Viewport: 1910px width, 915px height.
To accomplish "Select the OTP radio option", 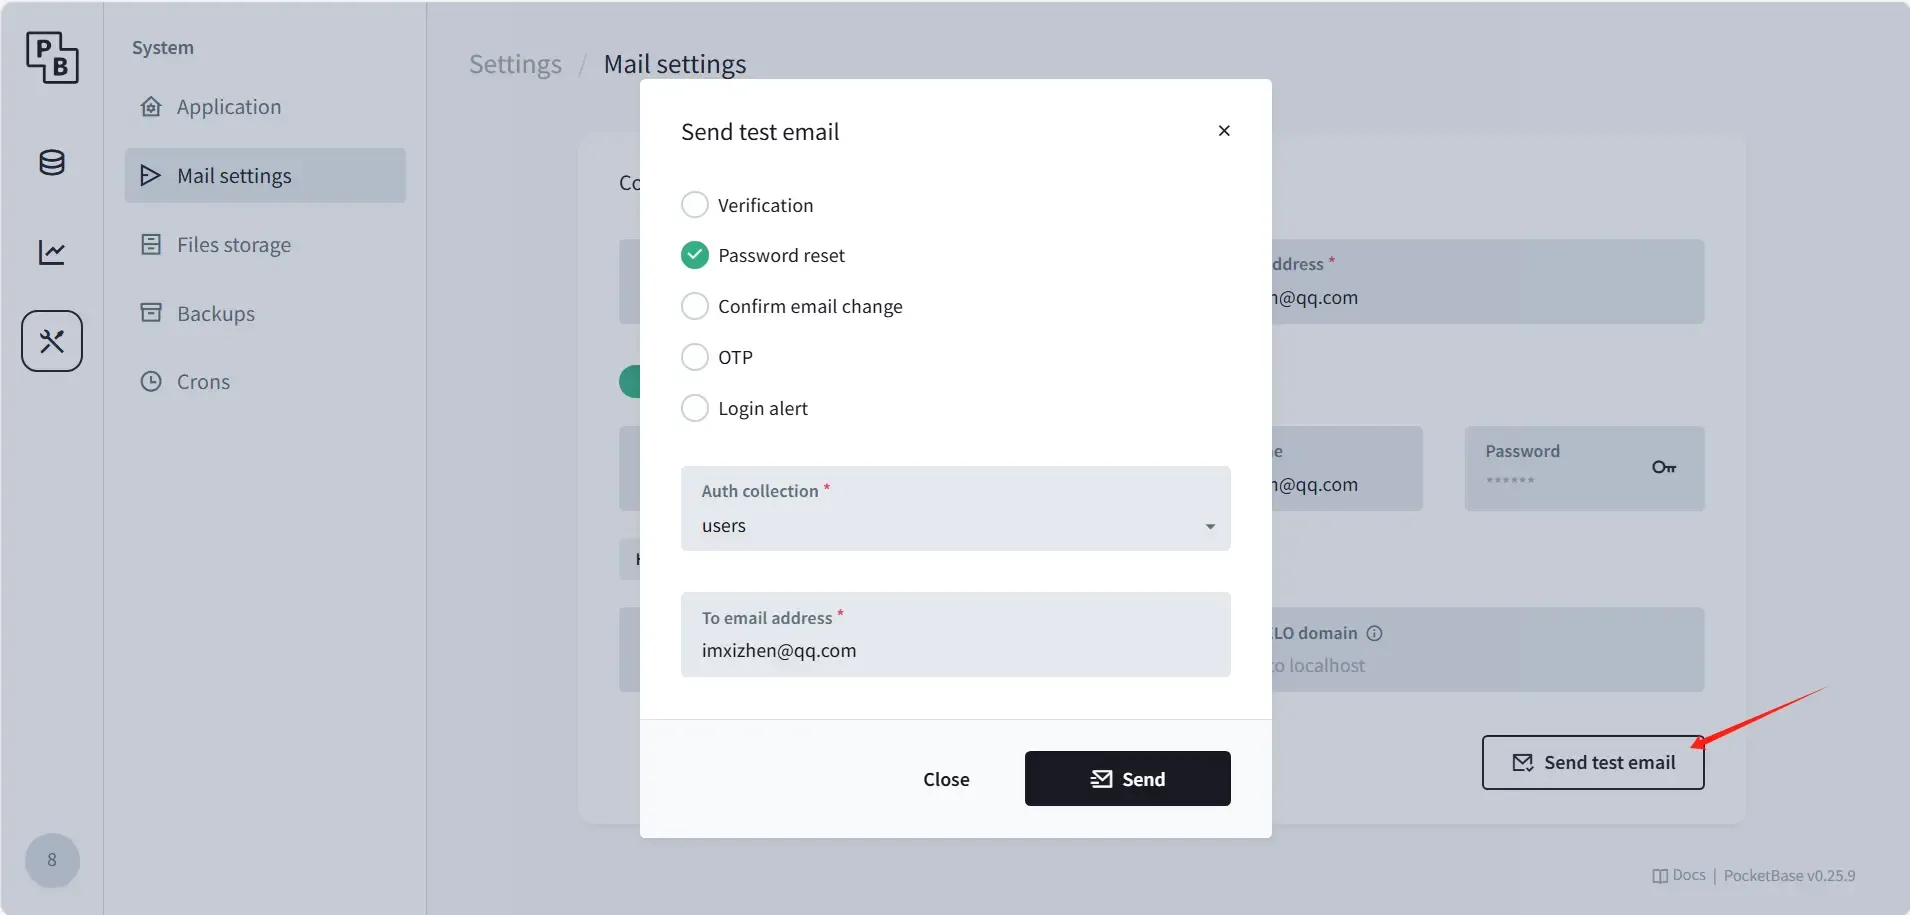I will point(717,357).
